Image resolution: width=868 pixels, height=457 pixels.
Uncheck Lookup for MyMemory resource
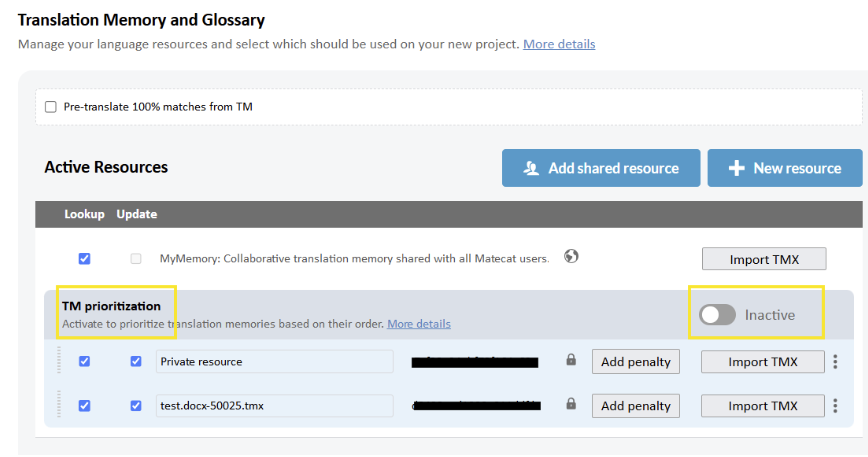84,258
